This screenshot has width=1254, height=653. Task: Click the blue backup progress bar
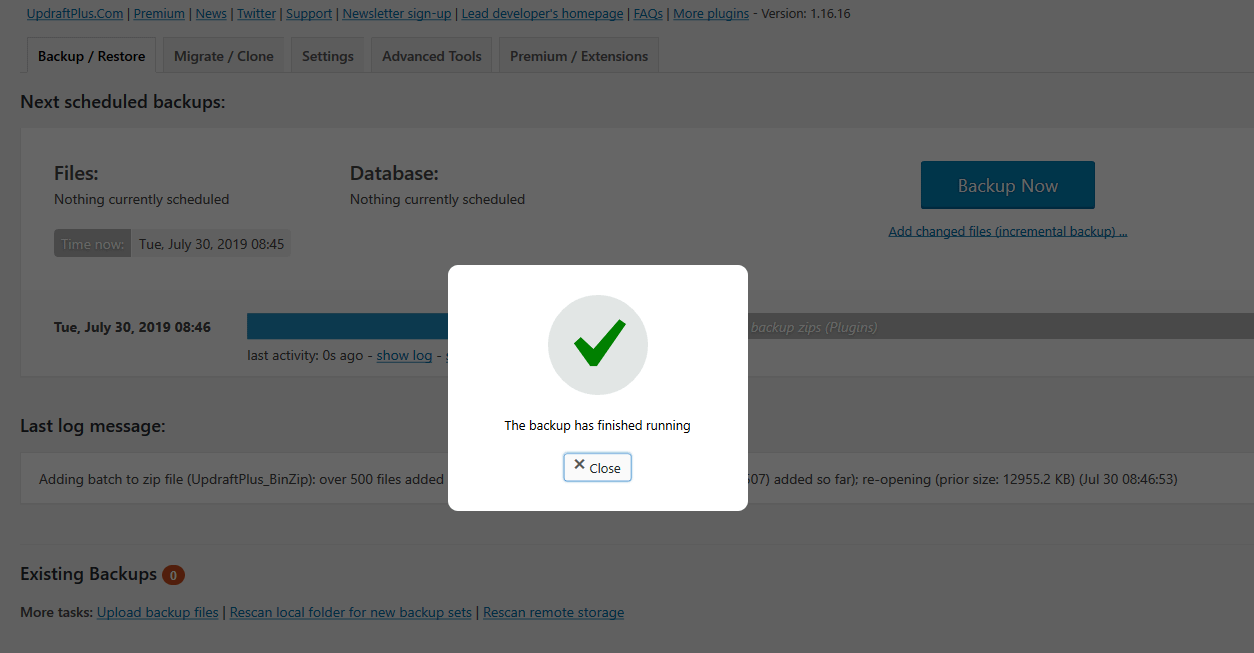click(x=348, y=326)
